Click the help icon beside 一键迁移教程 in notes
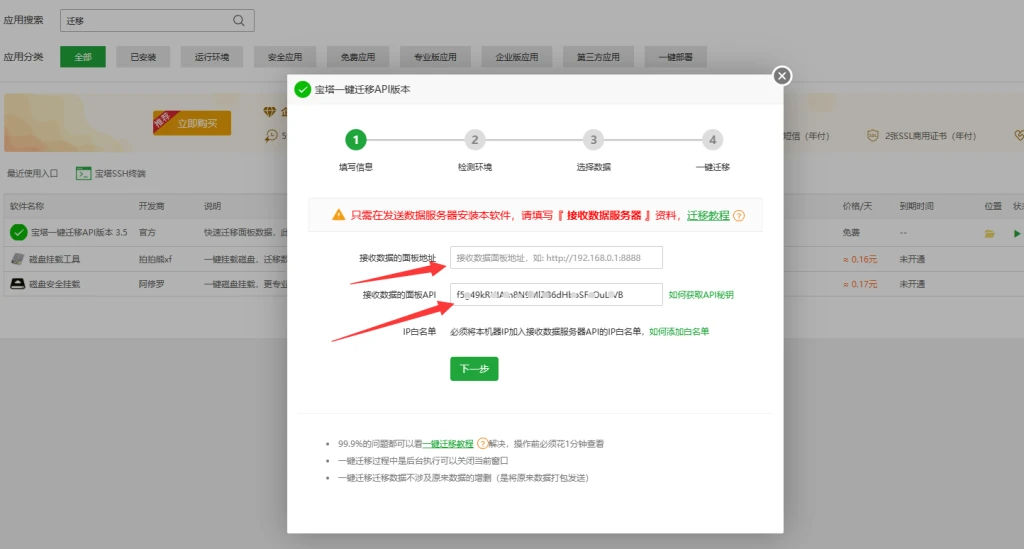Screen dimensions: 1024x549 [482, 443]
